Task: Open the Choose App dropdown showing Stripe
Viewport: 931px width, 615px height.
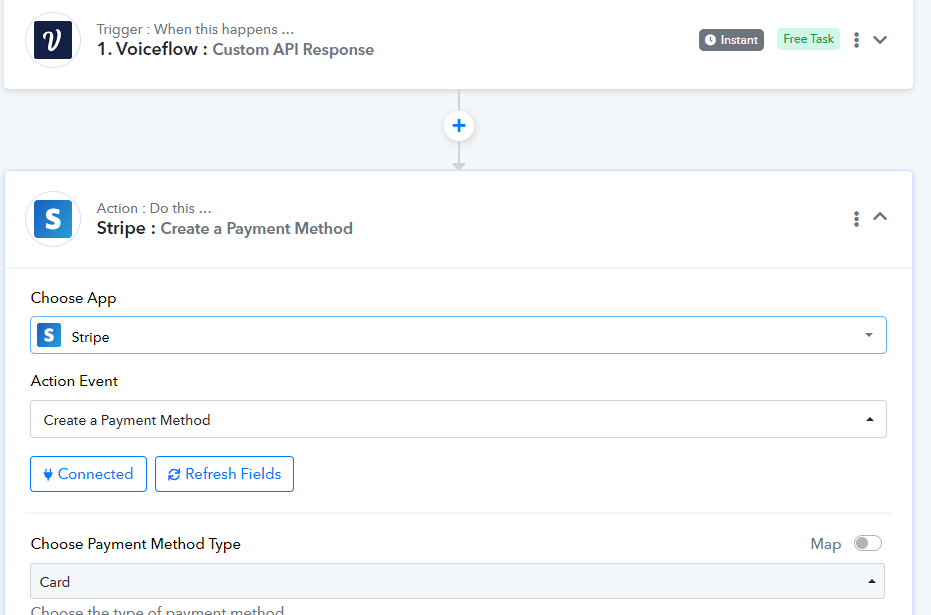Action: pos(458,335)
